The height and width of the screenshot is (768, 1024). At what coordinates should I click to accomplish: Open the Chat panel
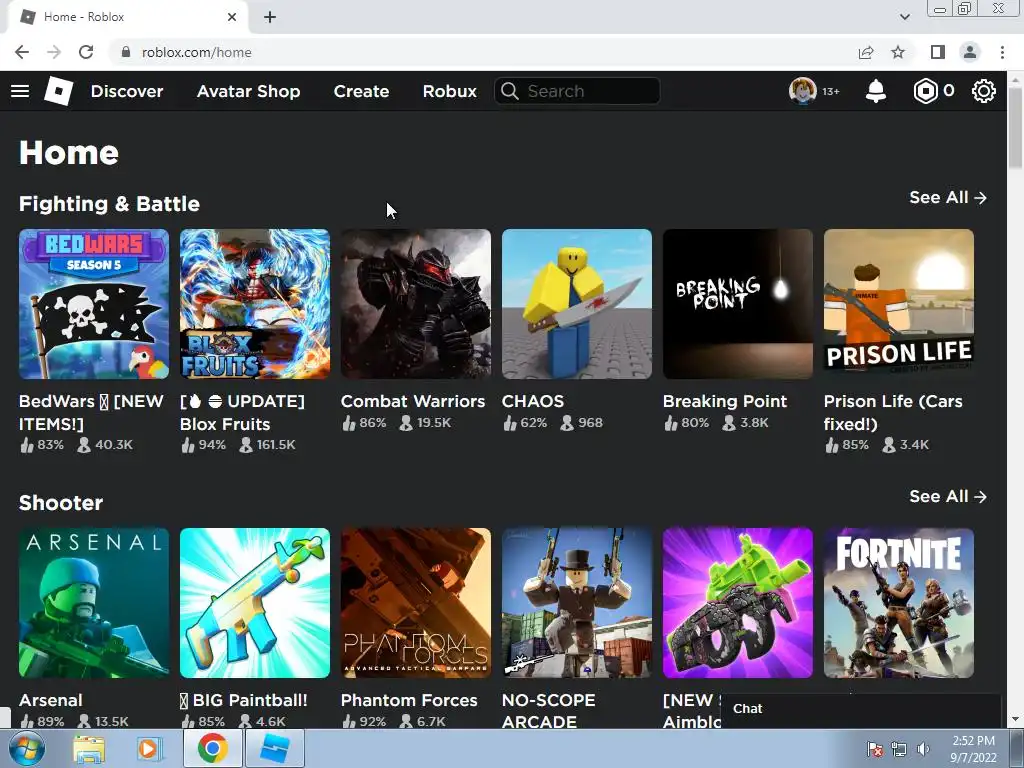861,709
